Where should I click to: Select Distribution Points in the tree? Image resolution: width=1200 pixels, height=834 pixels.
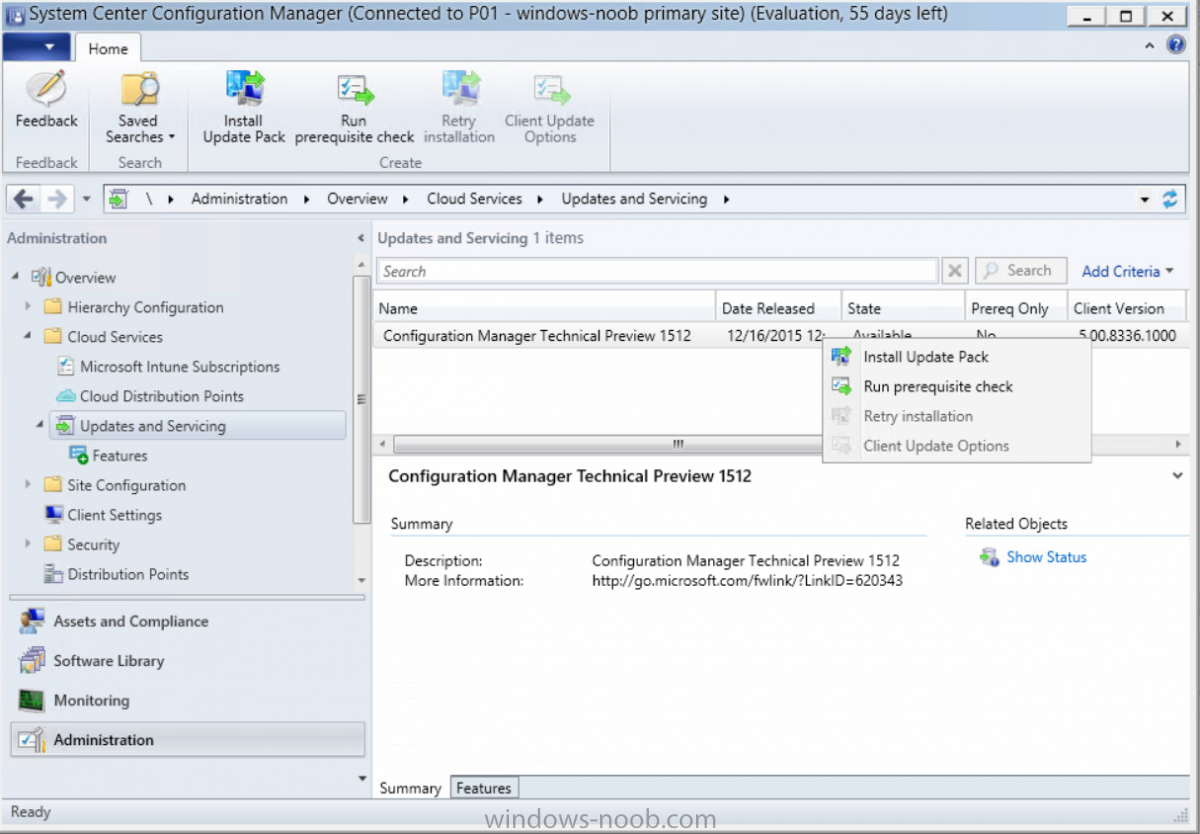pos(116,574)
